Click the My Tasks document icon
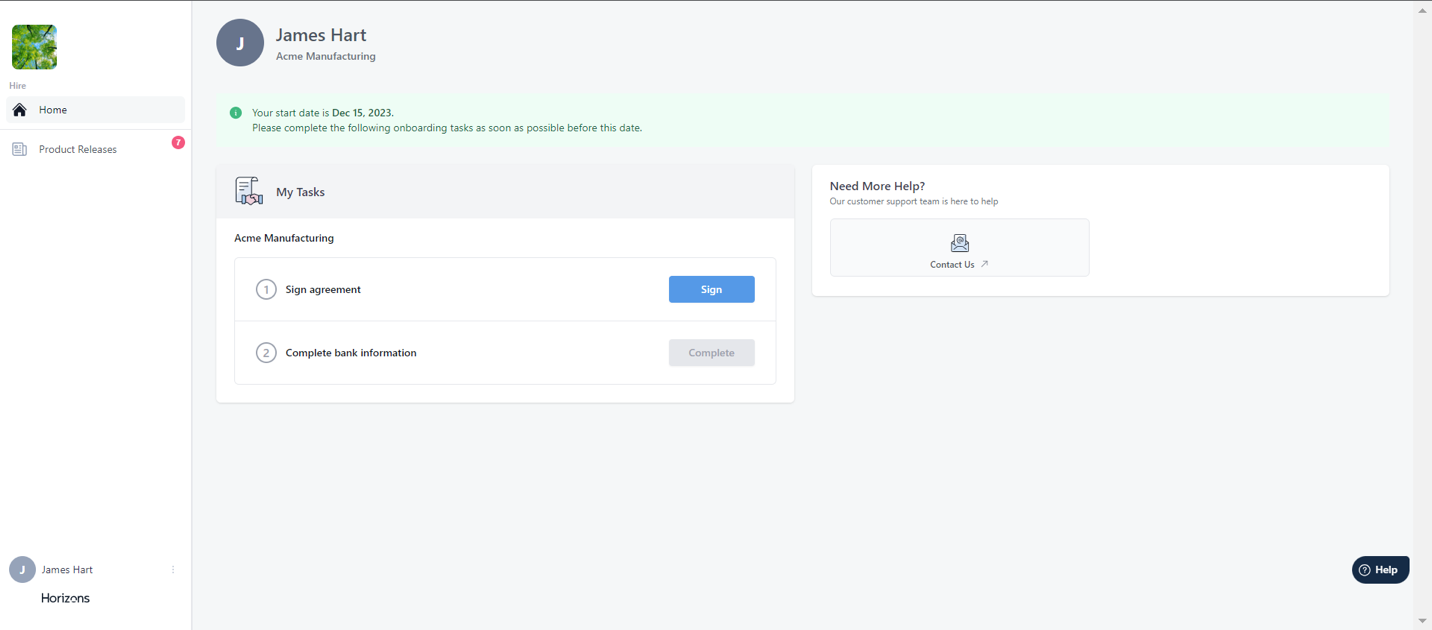This screenshot has width=1432, height=630. pos(249,191)
